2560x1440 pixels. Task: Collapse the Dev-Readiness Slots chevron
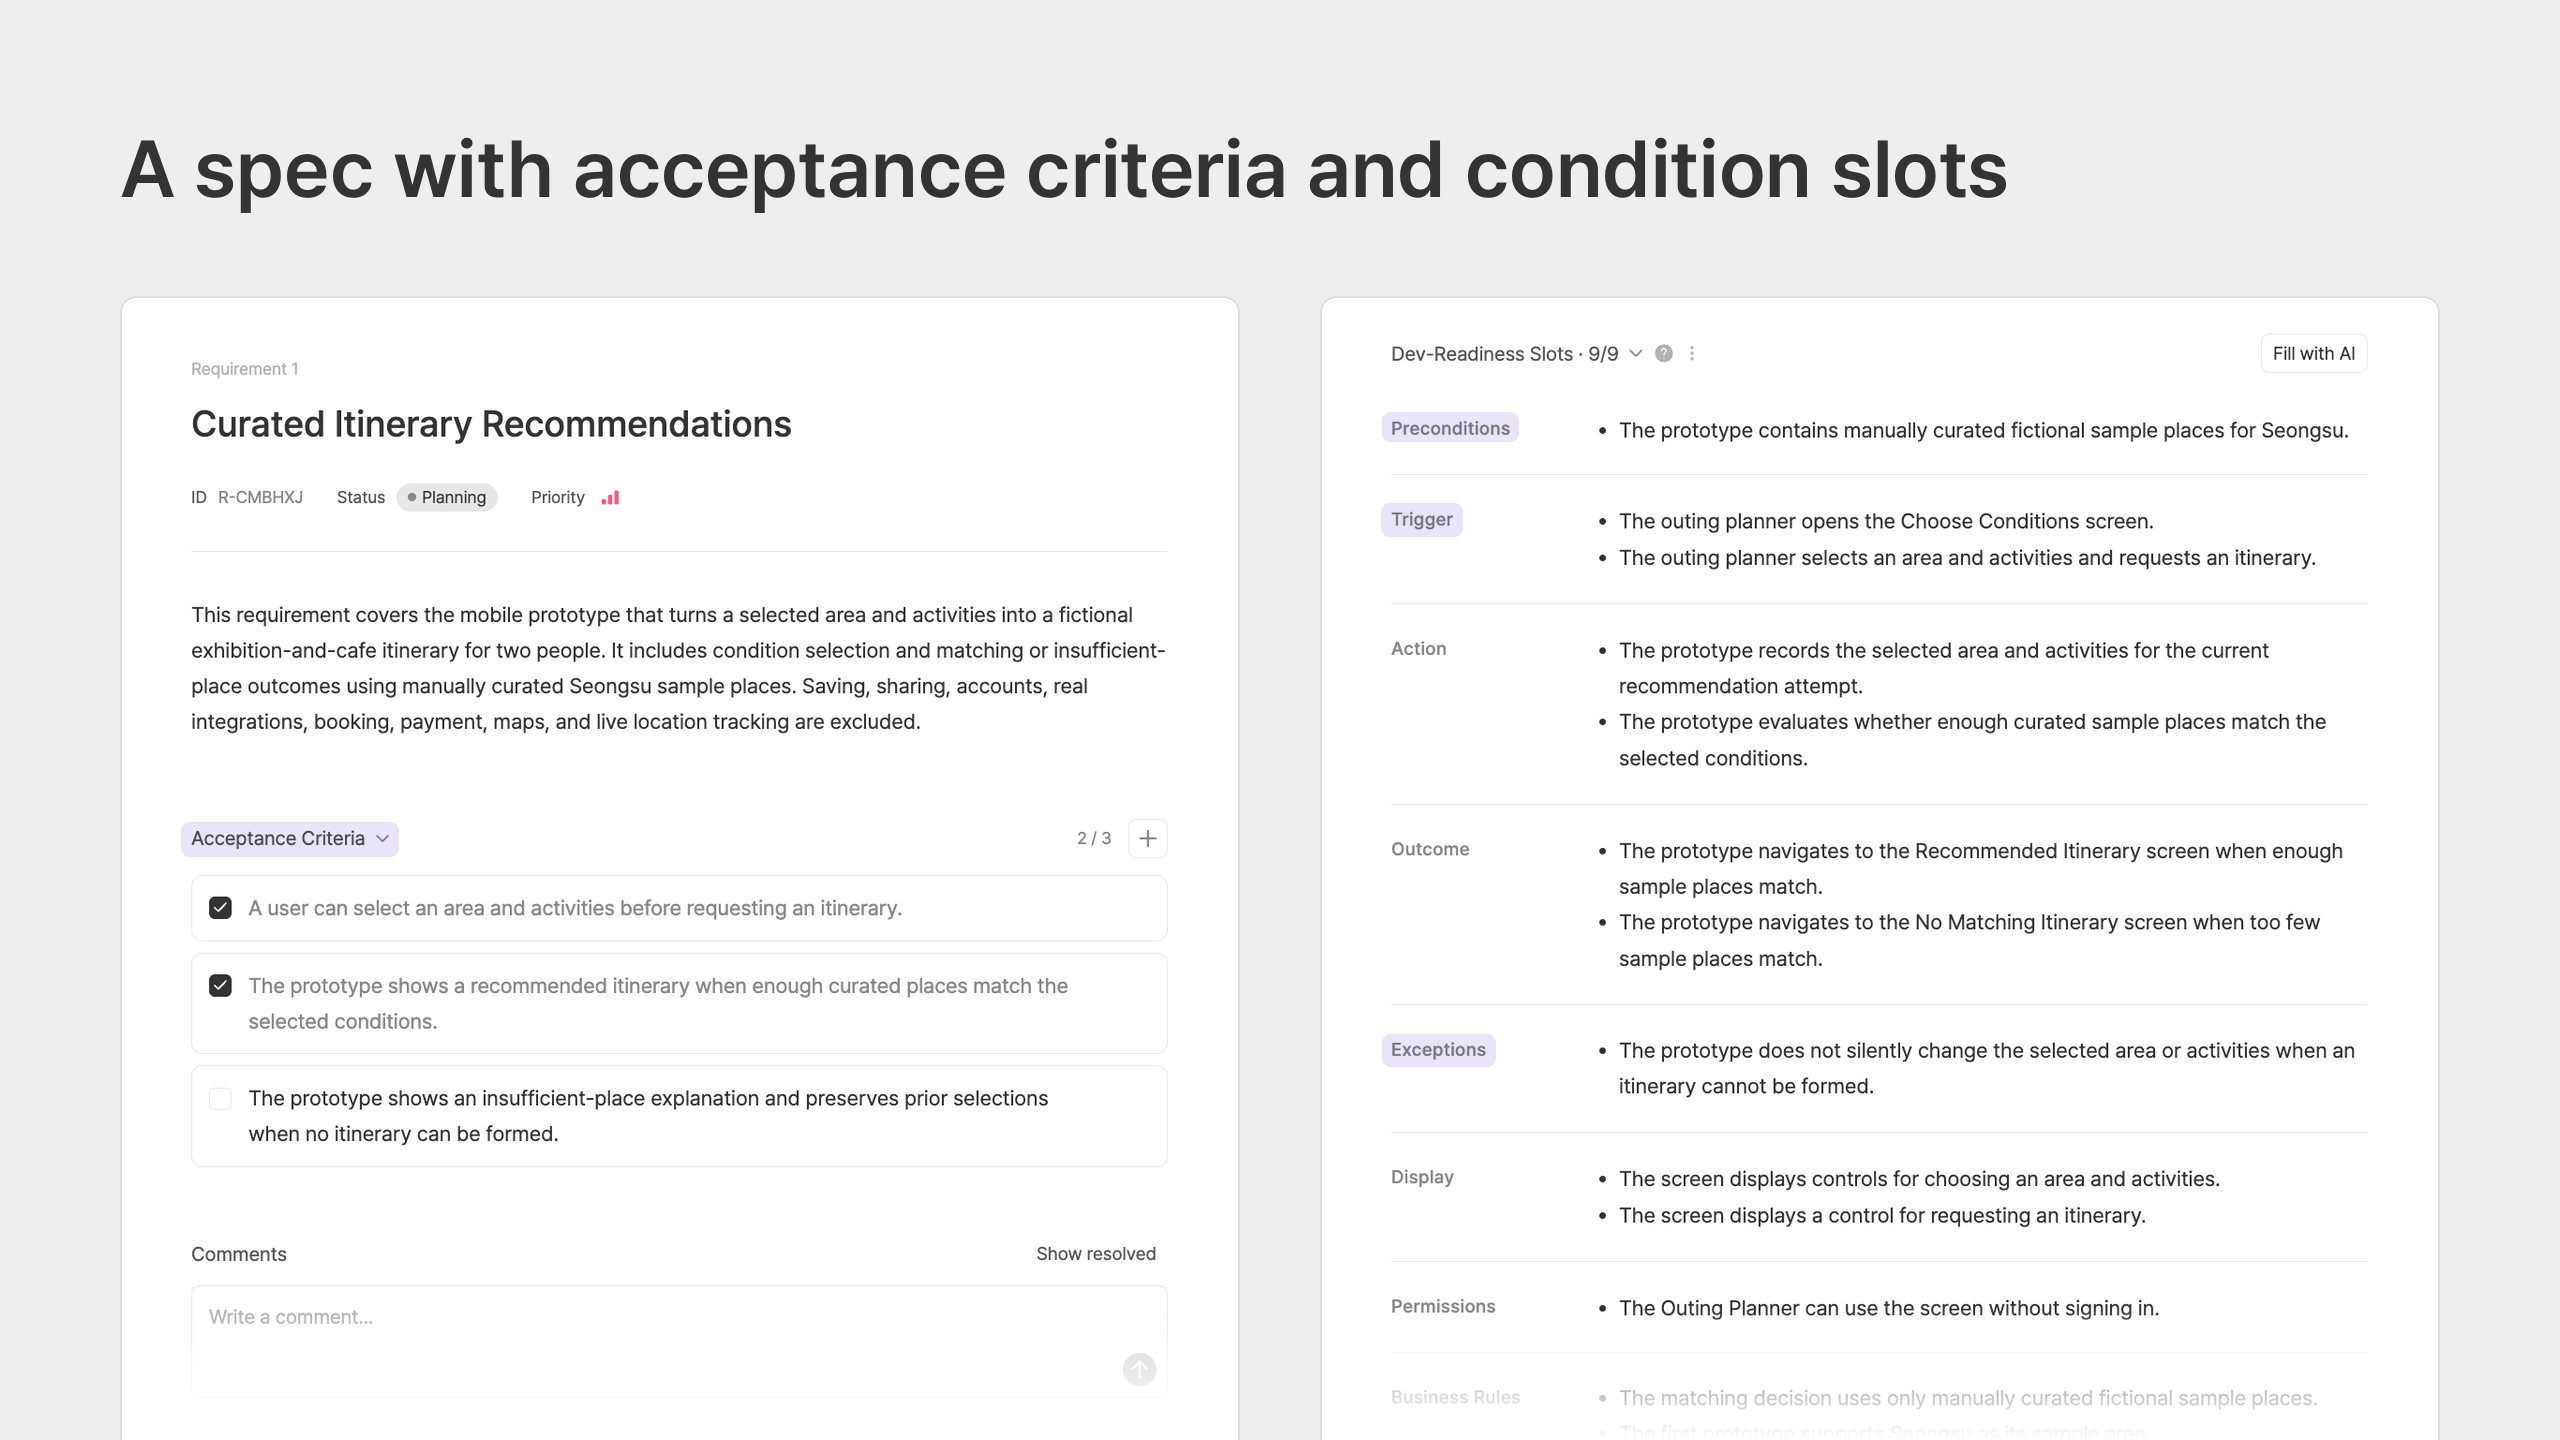click(1636, 353)
